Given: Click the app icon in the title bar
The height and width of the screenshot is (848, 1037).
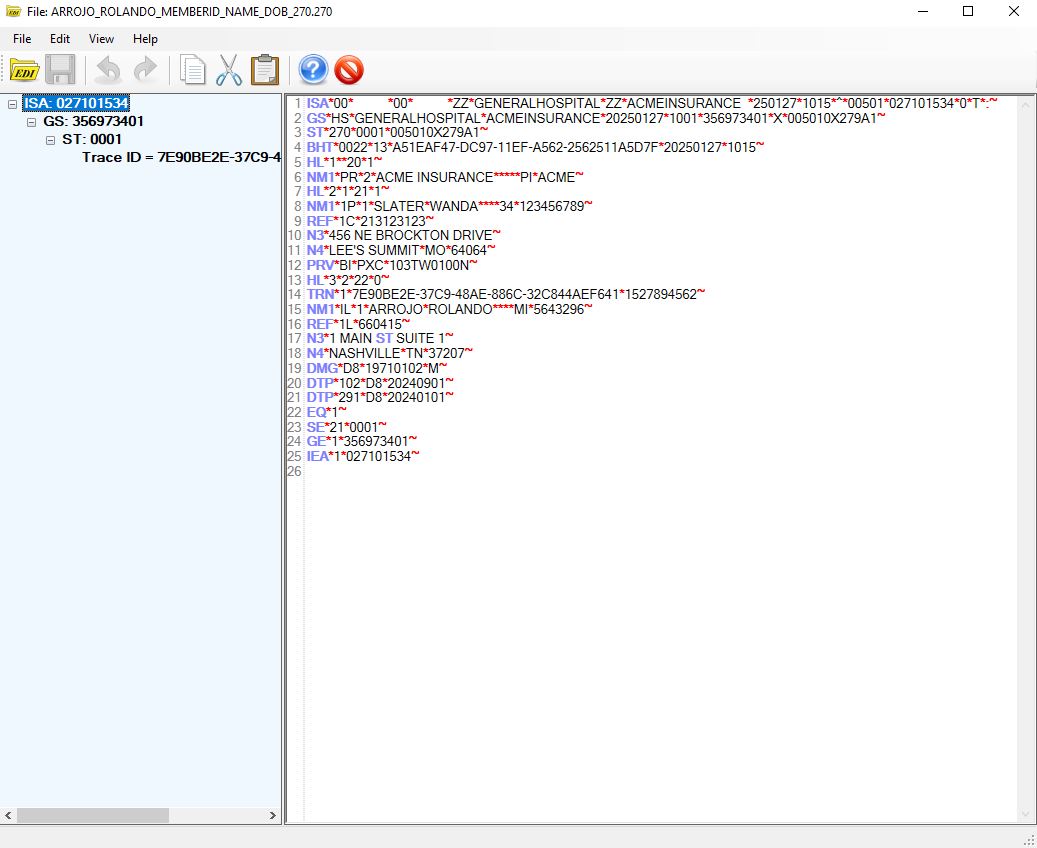Looking at the screenshot, I should tap(13, 11).
